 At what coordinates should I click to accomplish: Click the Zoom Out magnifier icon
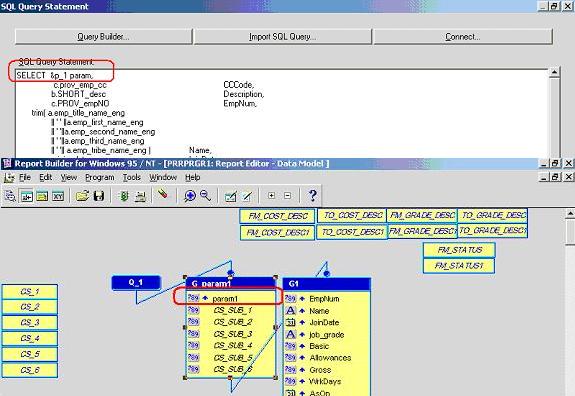[205, 196]
